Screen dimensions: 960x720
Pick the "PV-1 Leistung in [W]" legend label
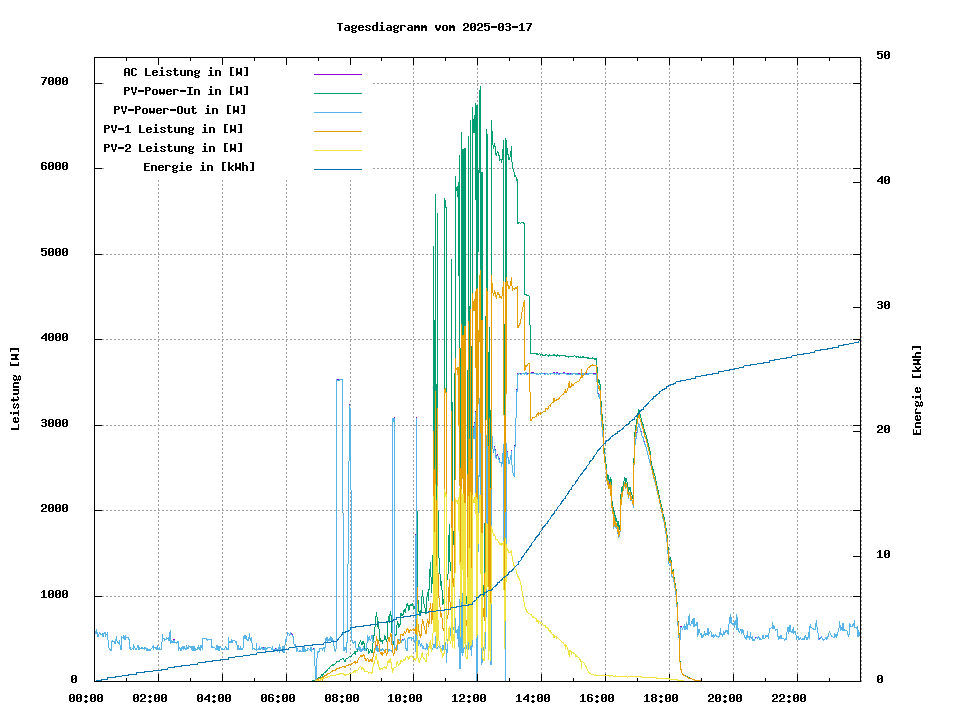pyautogui.click(x=173, y=129)
